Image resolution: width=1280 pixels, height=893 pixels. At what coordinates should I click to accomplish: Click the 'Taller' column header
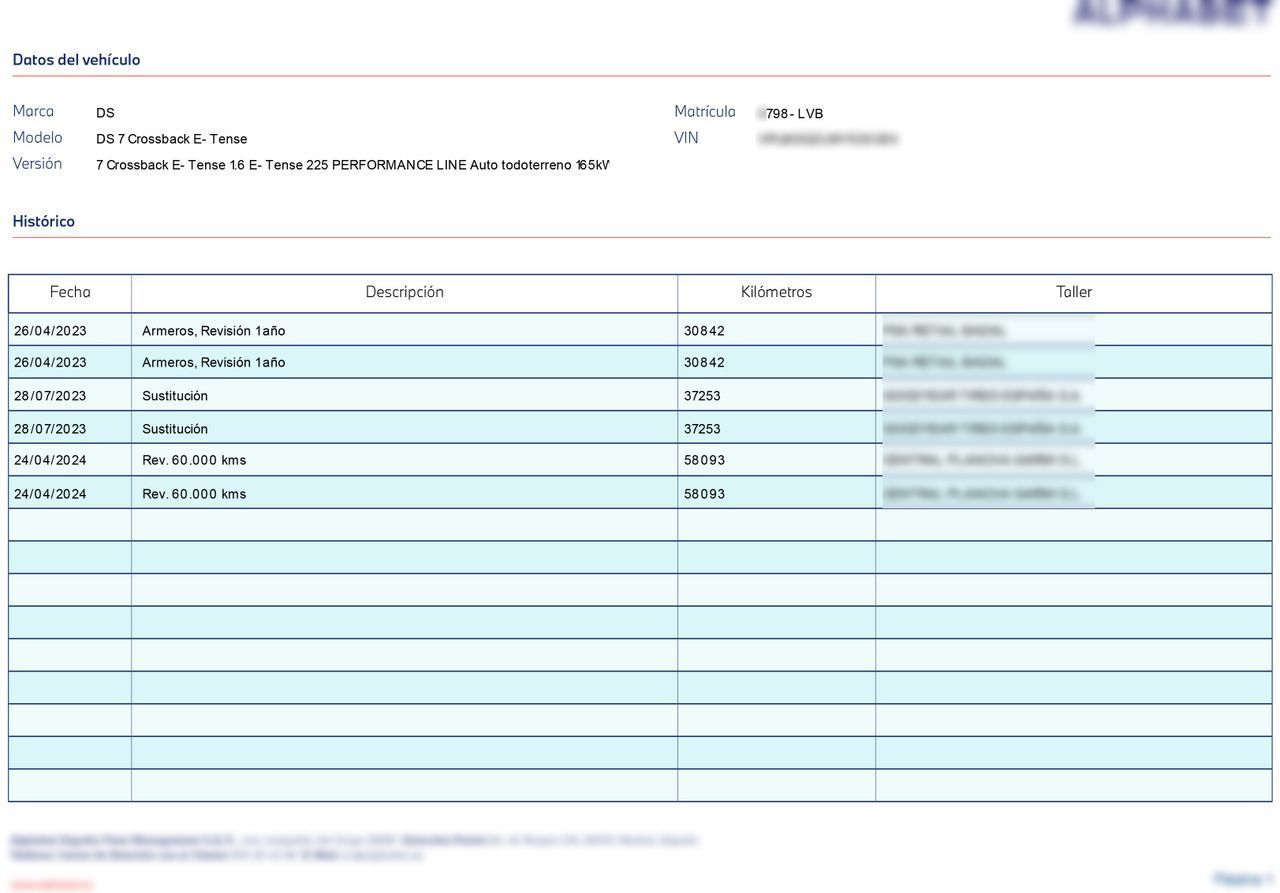pos(1074,292)
